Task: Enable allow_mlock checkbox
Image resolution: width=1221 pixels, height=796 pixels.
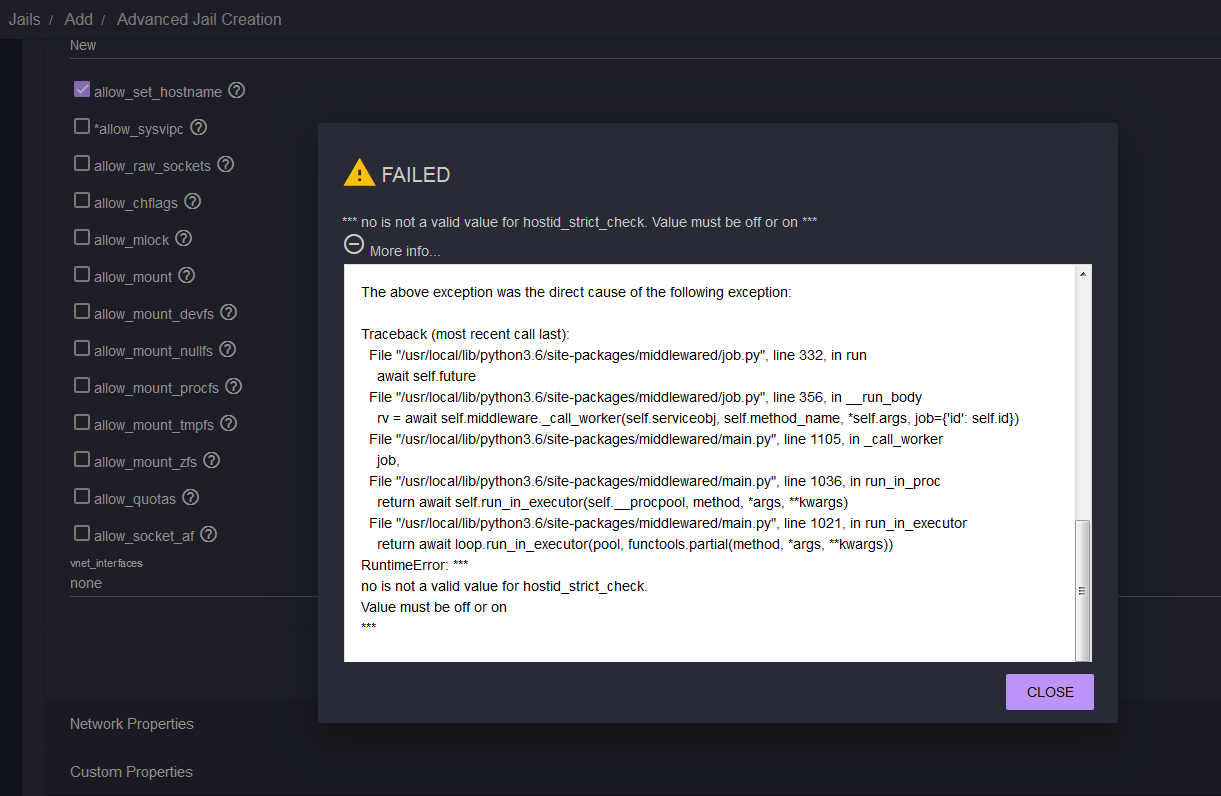Action: (82, 238)
